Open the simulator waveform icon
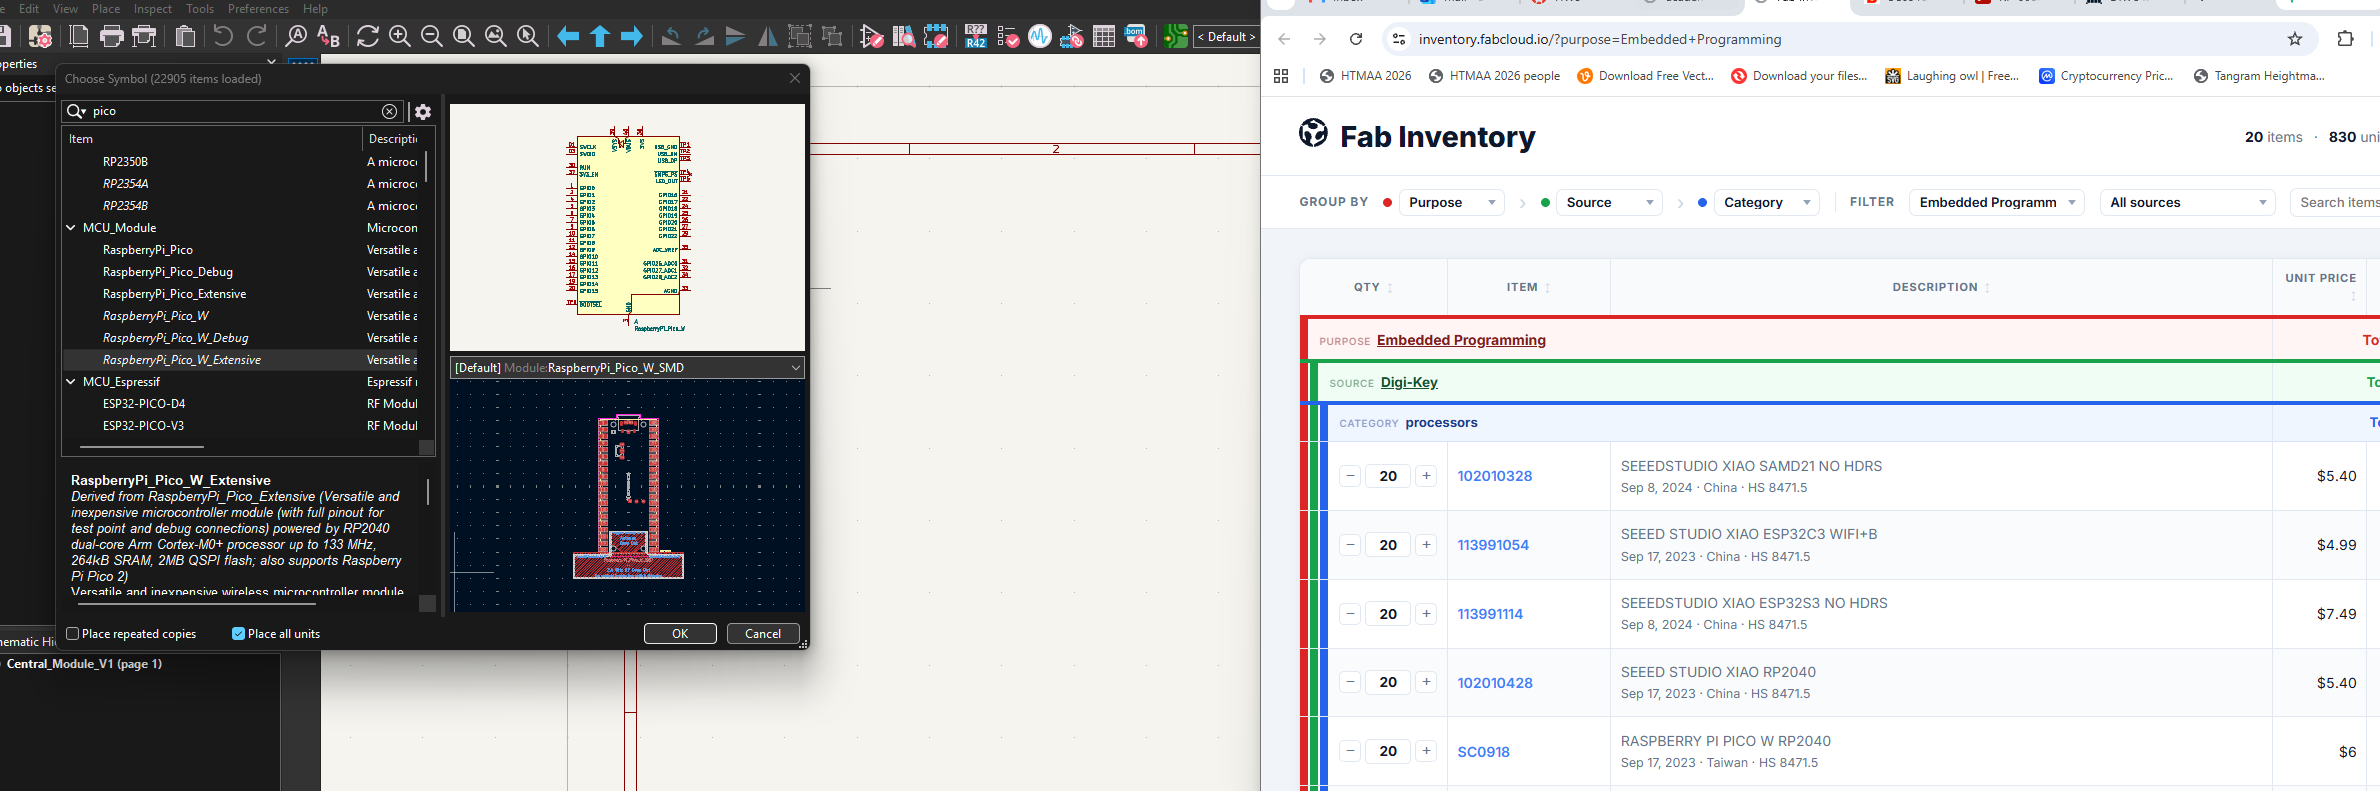Viewport: 2380px width, 791px height. (1040, 37)
